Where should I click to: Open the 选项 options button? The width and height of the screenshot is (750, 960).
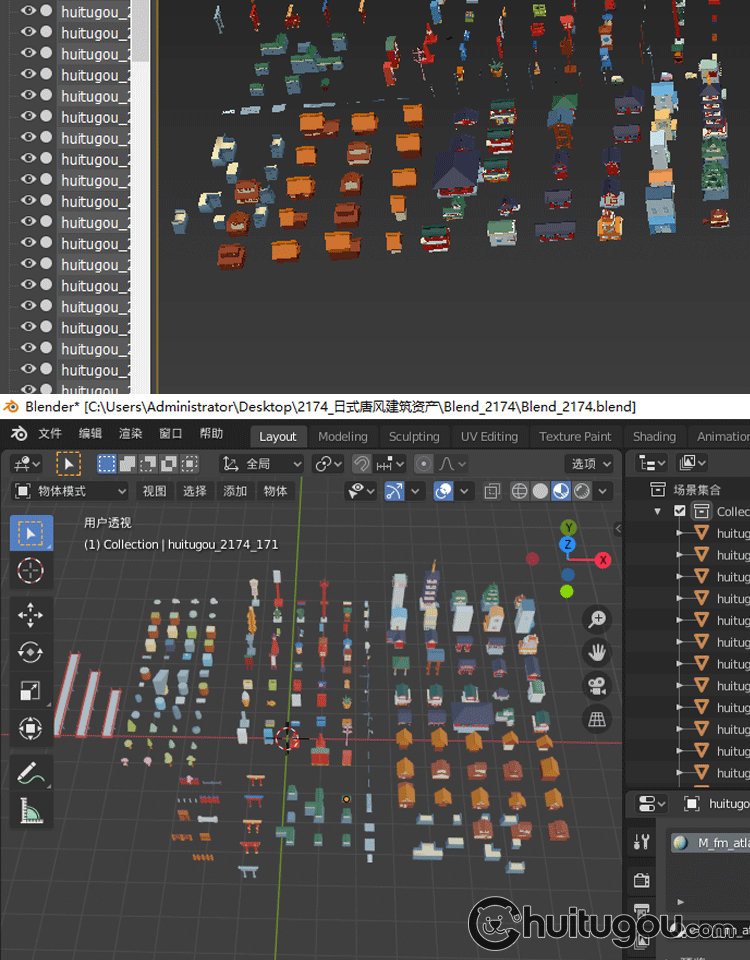click(x=590, y=464)
